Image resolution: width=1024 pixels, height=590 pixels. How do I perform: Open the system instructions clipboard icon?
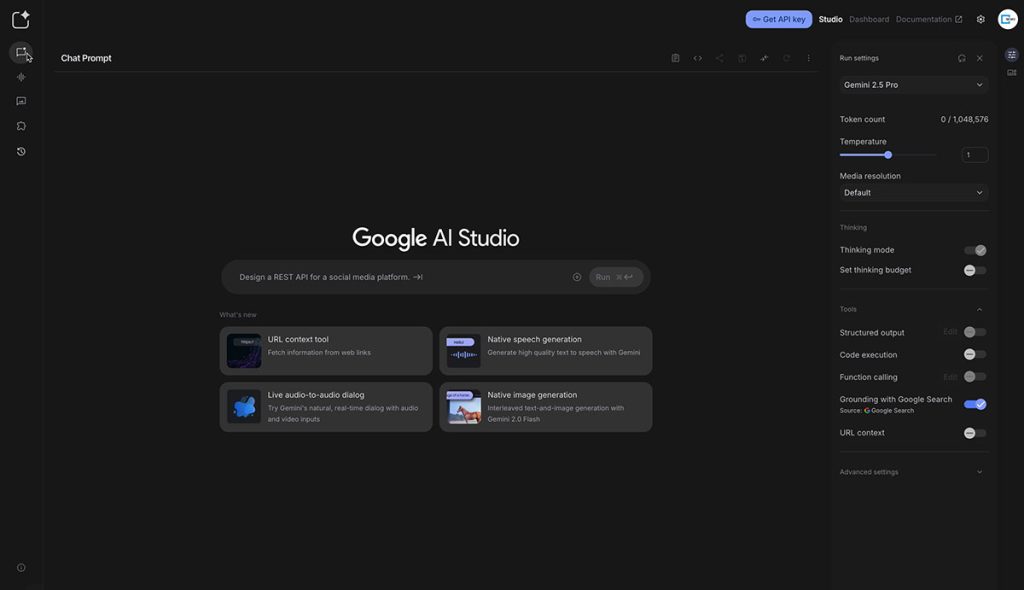(x=675, y=58)
